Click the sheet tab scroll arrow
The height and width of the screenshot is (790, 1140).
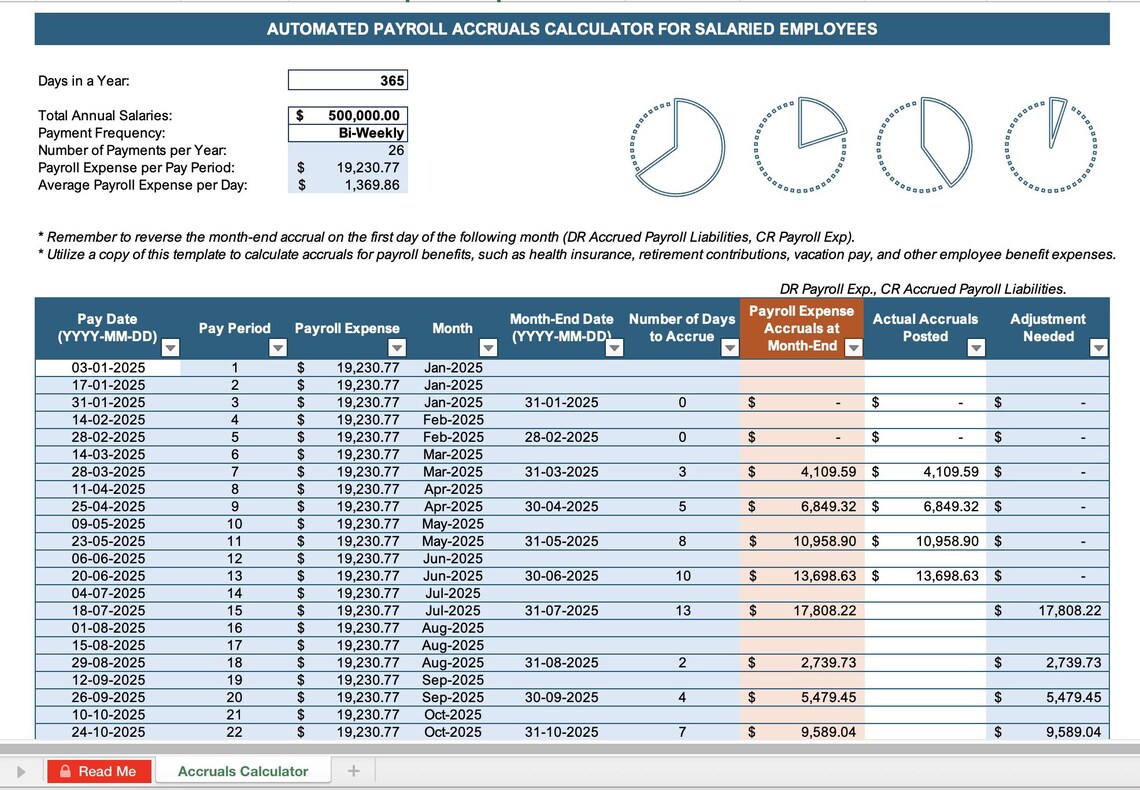20,772
